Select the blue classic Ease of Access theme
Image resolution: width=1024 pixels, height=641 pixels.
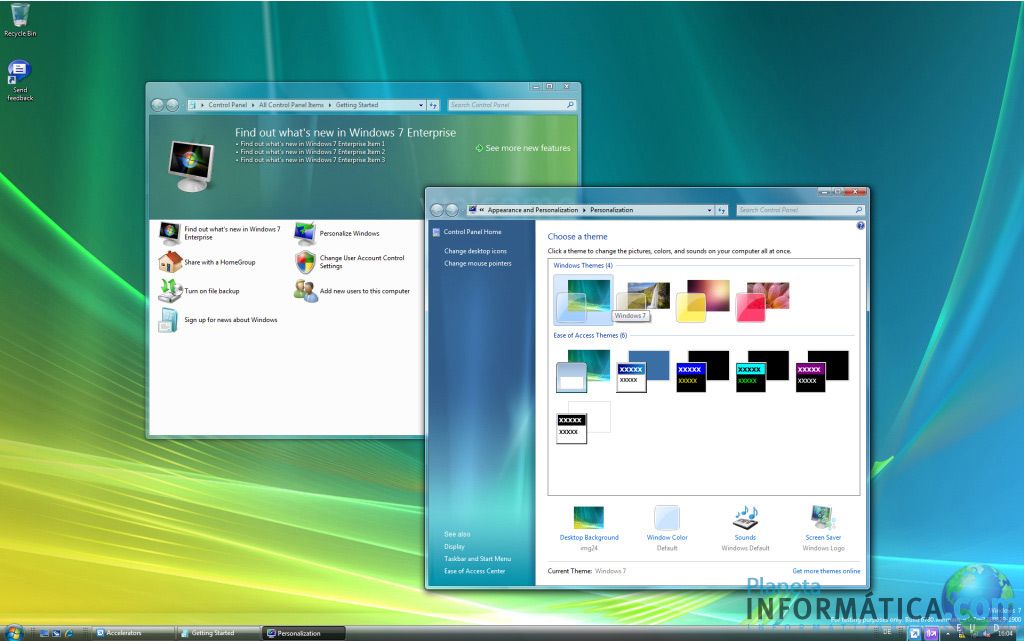(x=643, y=371)
